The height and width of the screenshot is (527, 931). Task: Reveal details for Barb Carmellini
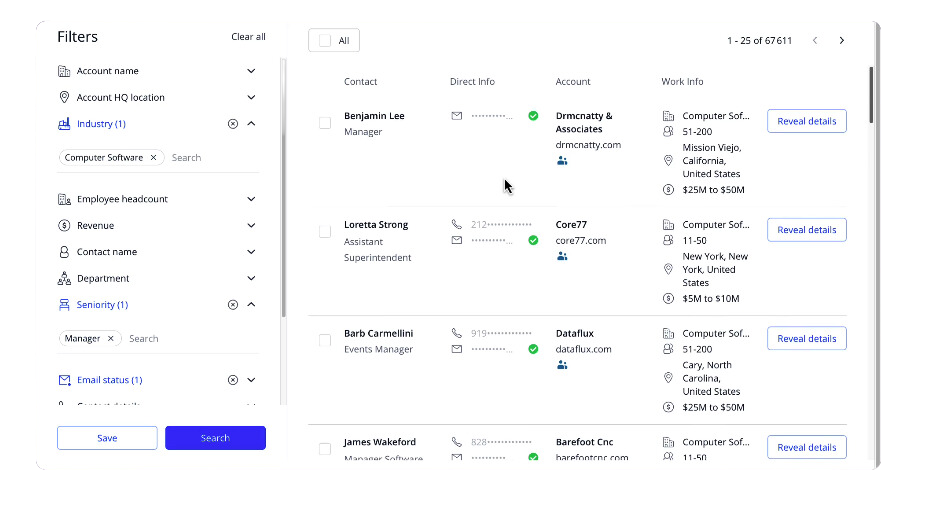pyautogui.click(x=807, y=338)
